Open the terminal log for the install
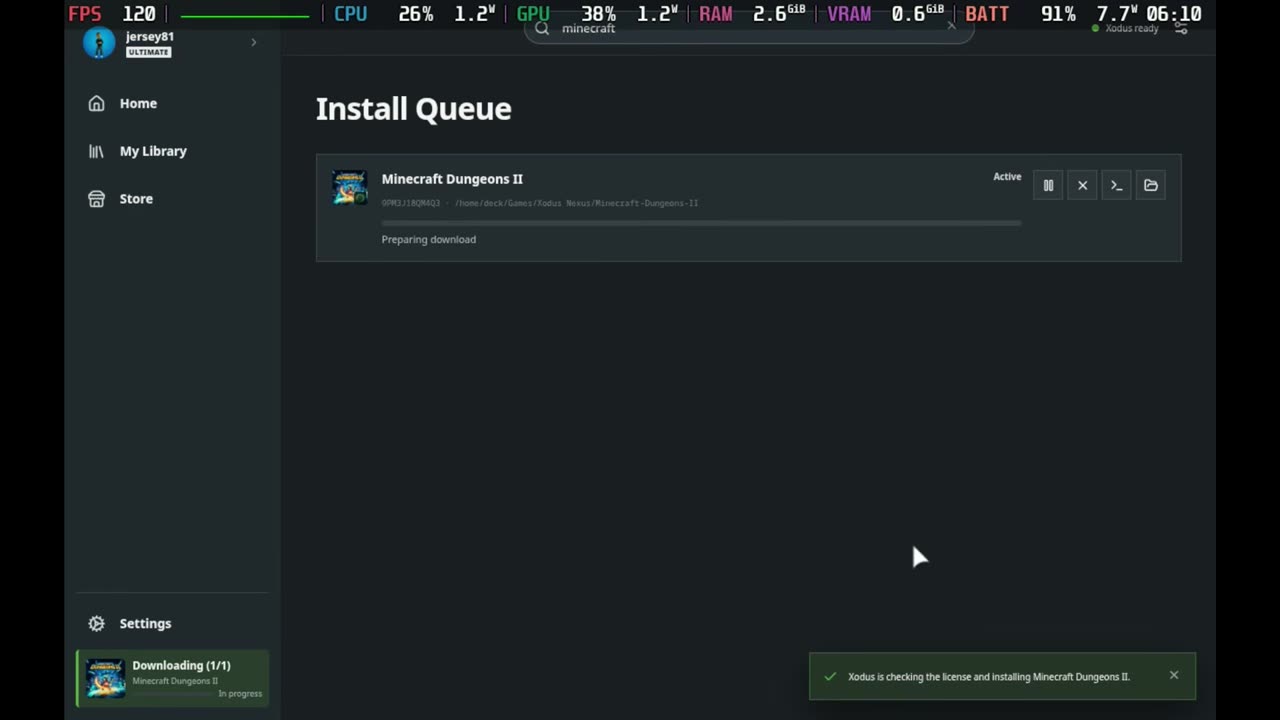1280x720 pixels. pos(1116,185)
